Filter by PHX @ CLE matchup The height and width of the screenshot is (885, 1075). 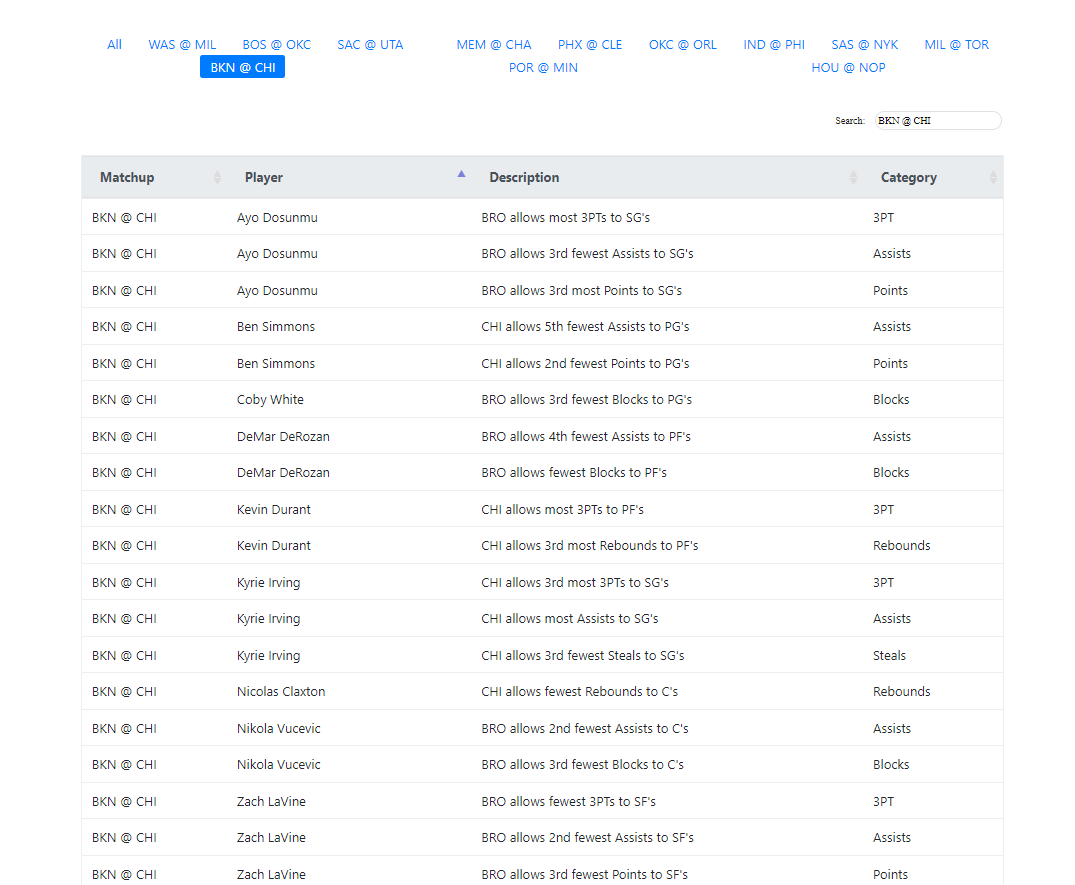tap(590, 45)
